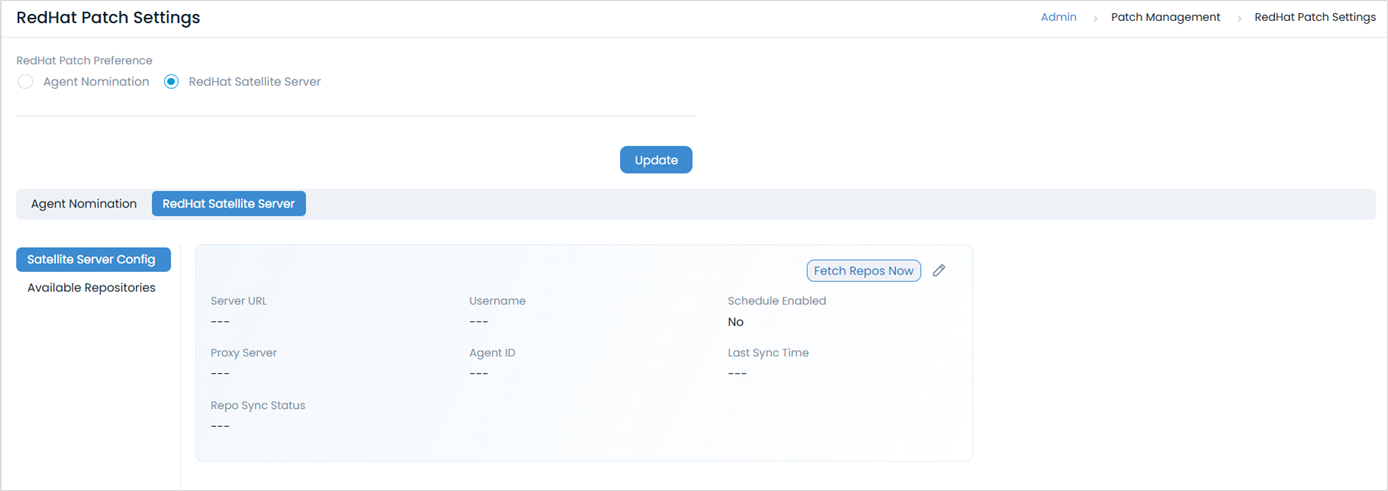The height and width of the screenshot is (491, 1388).
Task: Click the Schedule Enabled value No
Action: pos(736,322)
